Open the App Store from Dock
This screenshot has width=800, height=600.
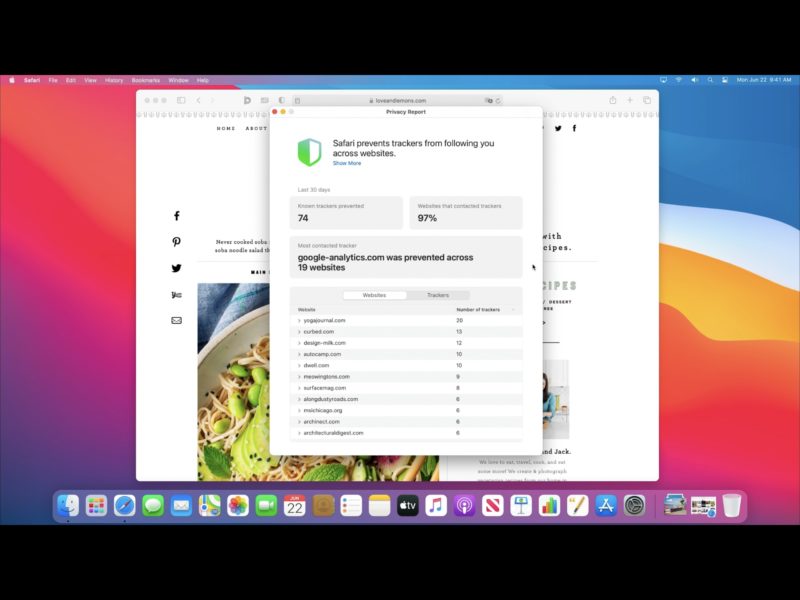[x=606, y=506]
